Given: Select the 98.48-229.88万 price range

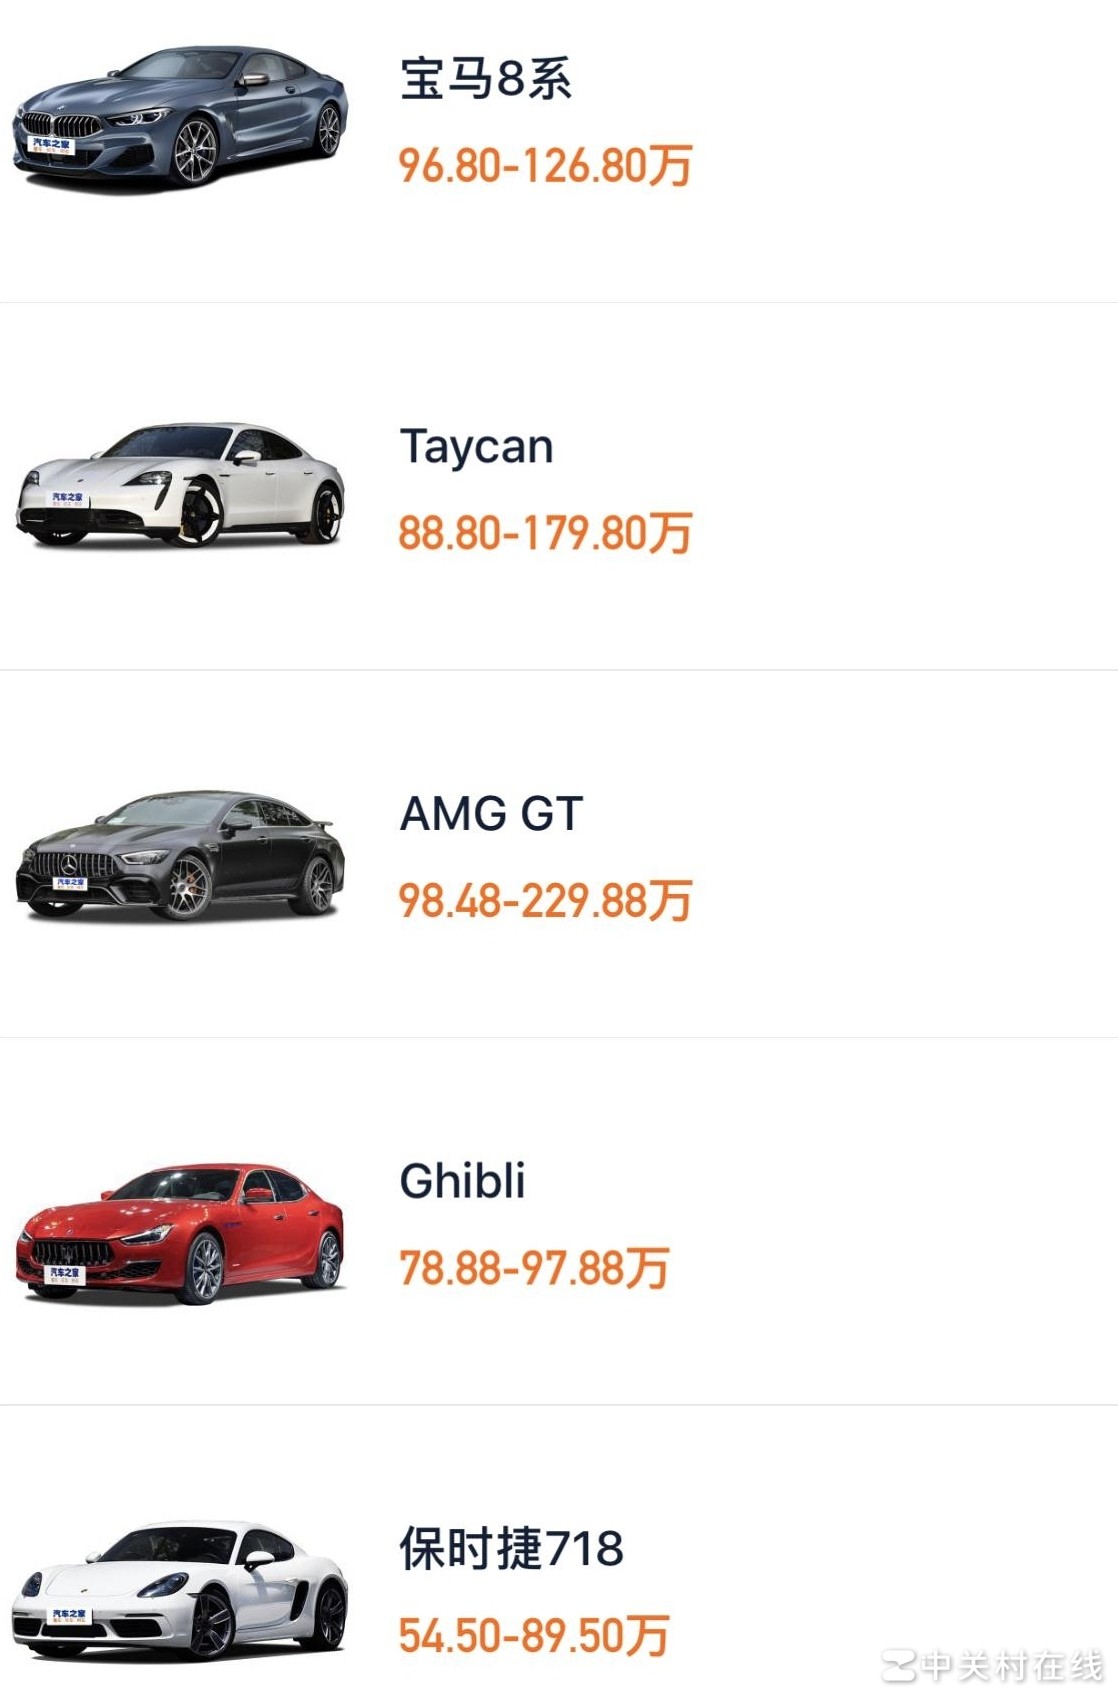Looking at the screenshot, I should [x=545, y=900].
